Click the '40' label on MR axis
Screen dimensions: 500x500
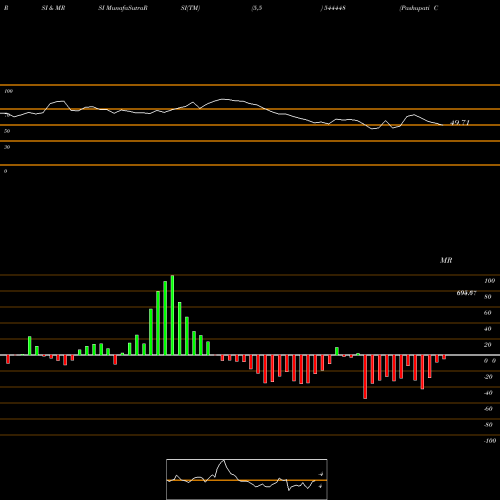pos(488,329)
